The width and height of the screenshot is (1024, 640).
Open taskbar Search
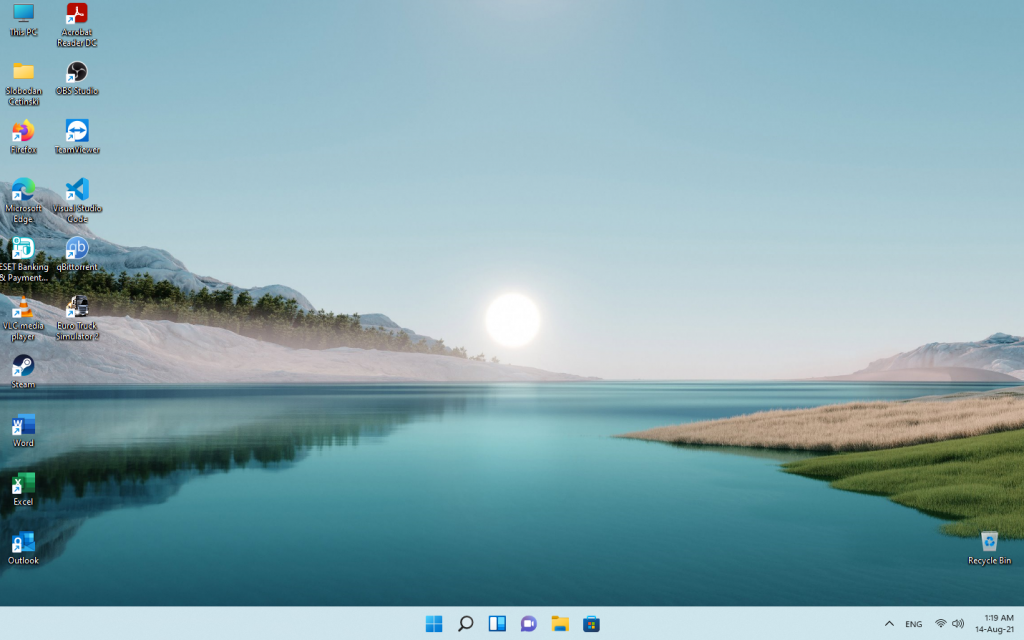(465, 624)
